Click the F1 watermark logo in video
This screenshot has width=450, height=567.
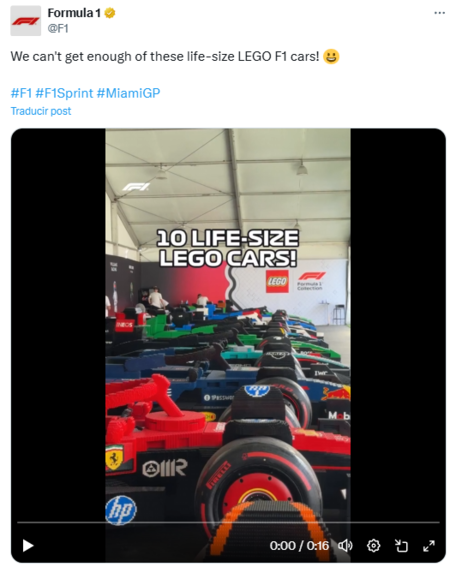click(136, 187)
